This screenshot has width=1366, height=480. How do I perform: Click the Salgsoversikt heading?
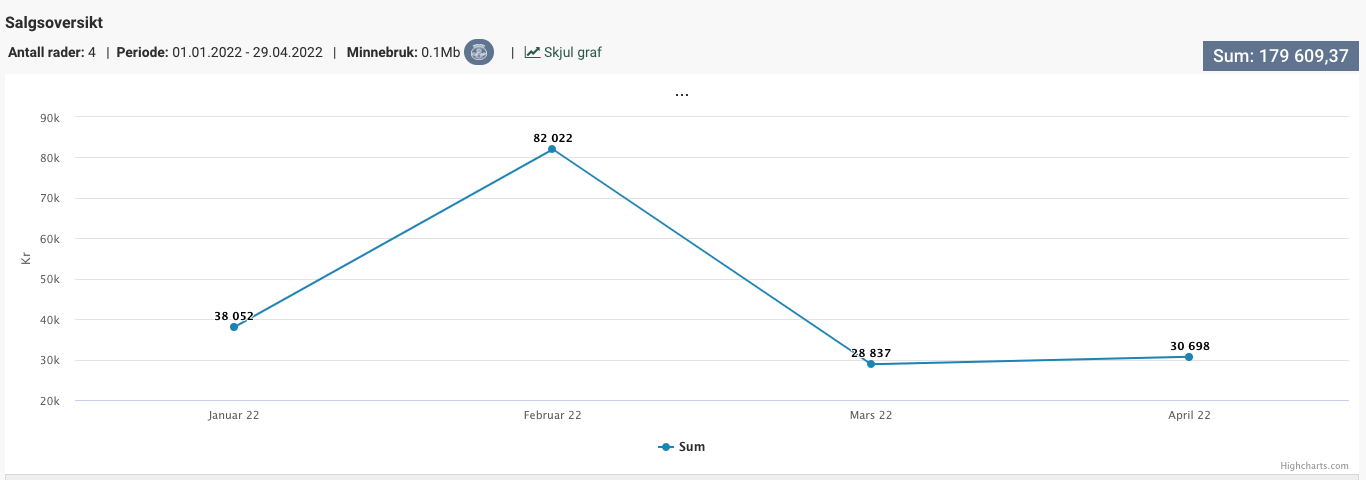click(54, 21)
